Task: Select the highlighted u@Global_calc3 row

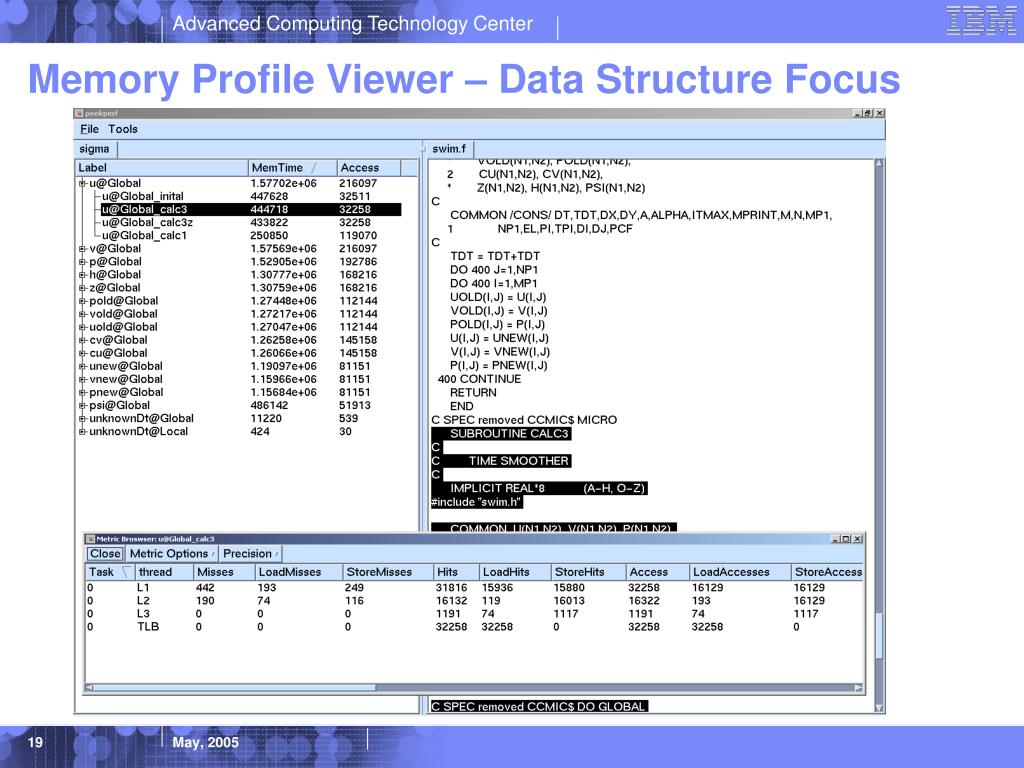Action: 250,210
